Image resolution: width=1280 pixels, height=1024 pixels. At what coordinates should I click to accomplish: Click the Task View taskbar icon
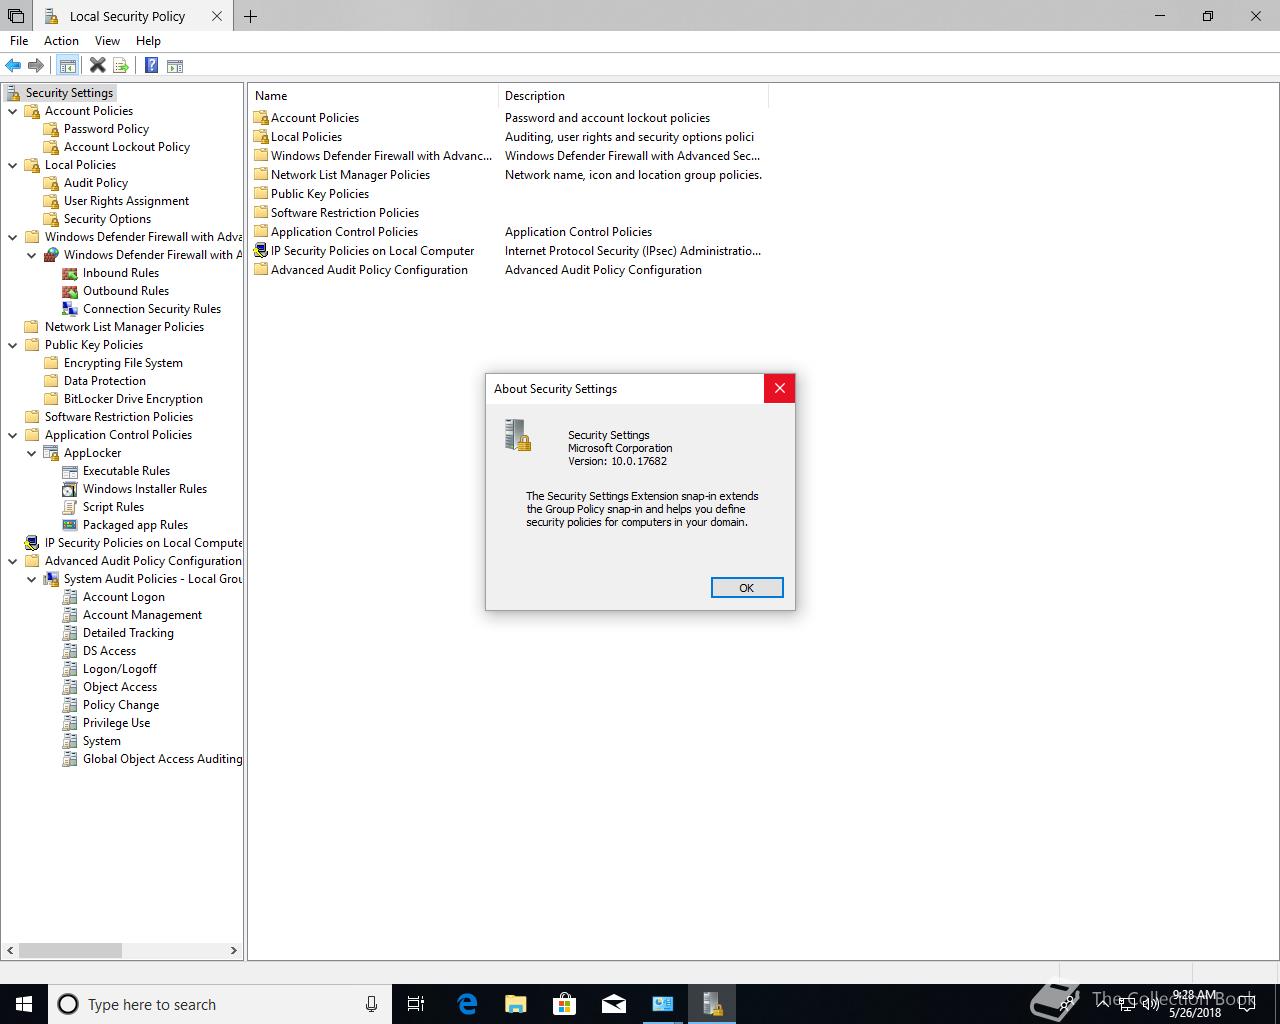[x=417, y=1004]
